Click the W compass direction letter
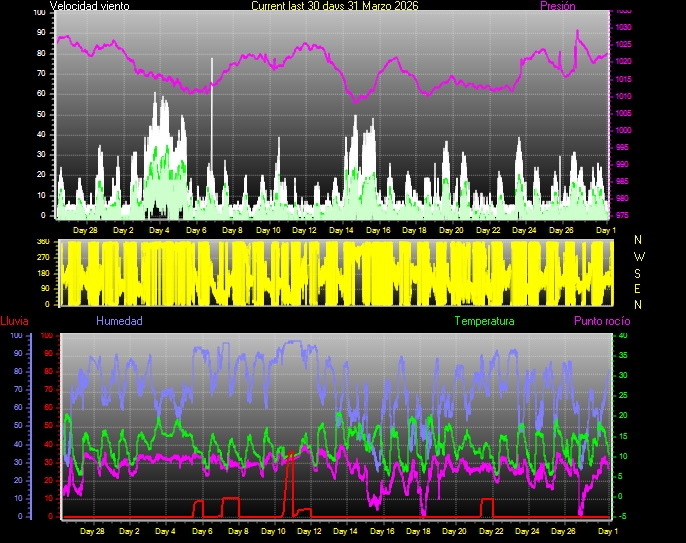The width and height of the screenshot is (686, 543). point(638,256)
